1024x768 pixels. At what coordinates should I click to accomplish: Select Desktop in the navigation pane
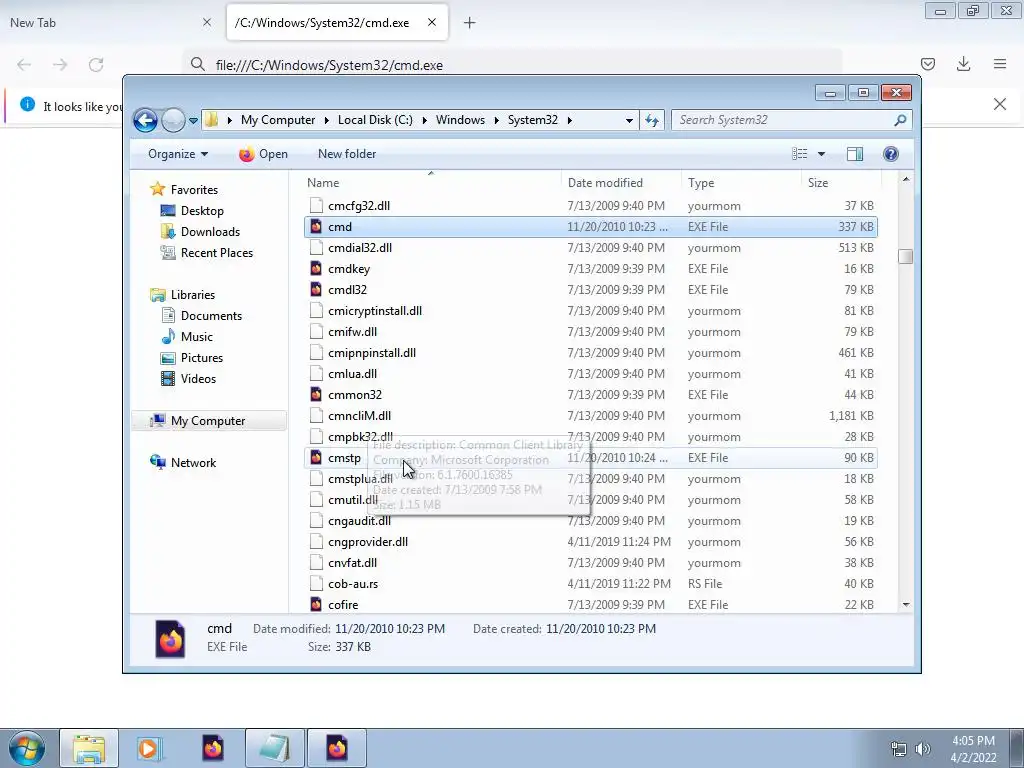[202, 211]
